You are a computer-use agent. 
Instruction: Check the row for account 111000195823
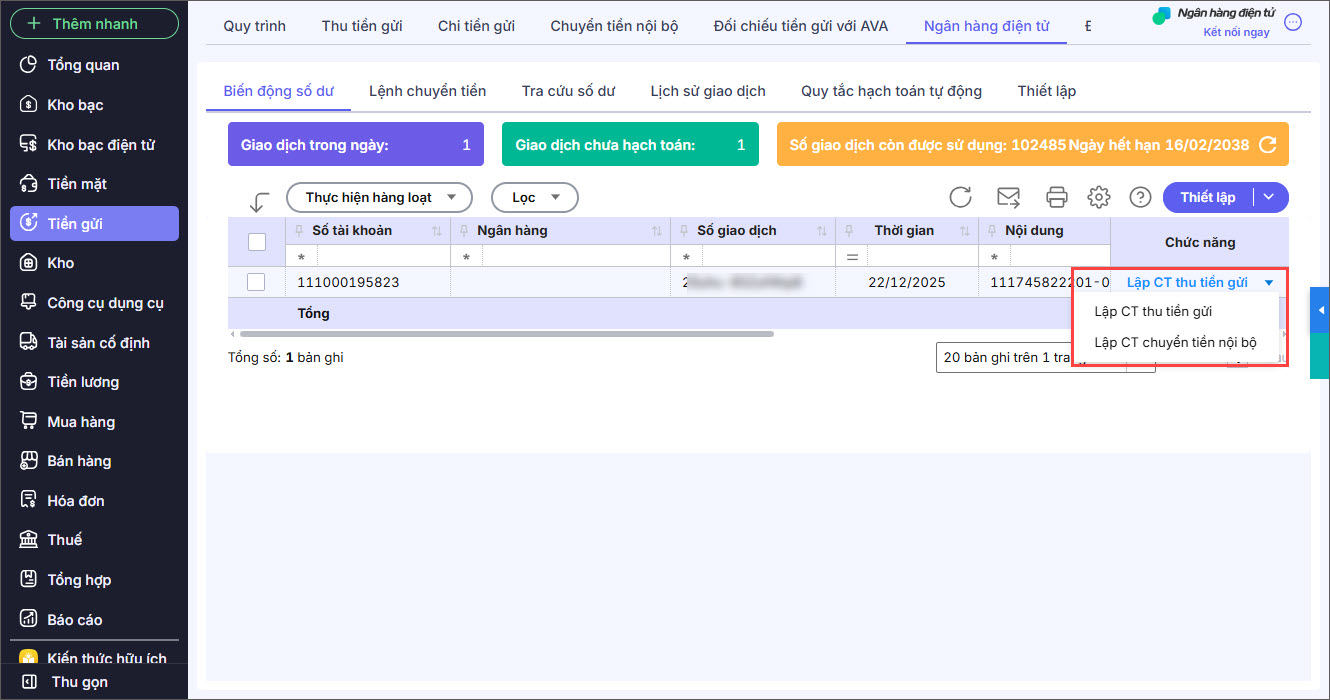click(256, 282)
